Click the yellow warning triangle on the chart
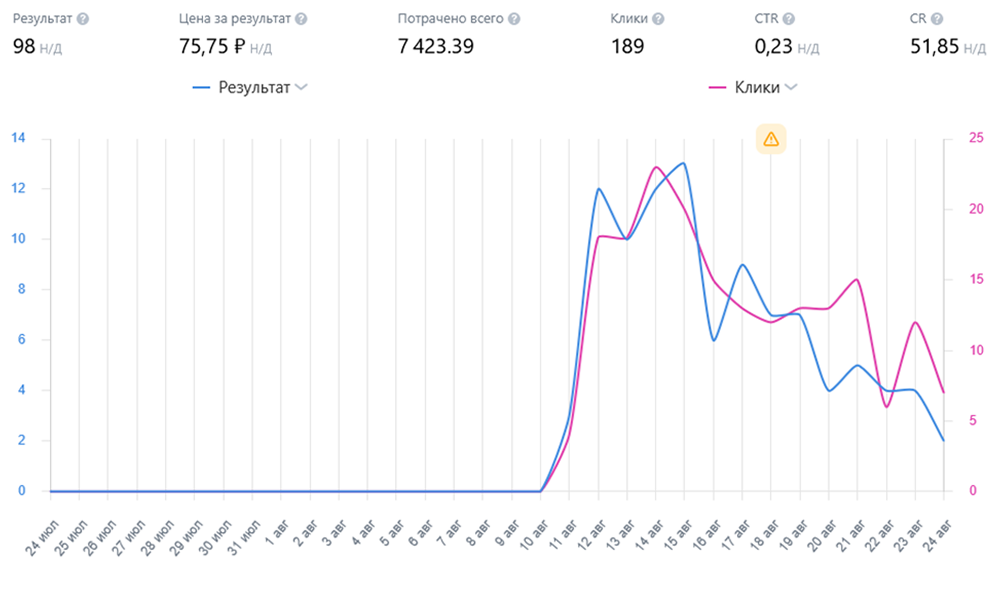This screenshot has height=598, width=1000. pos(770,139)
